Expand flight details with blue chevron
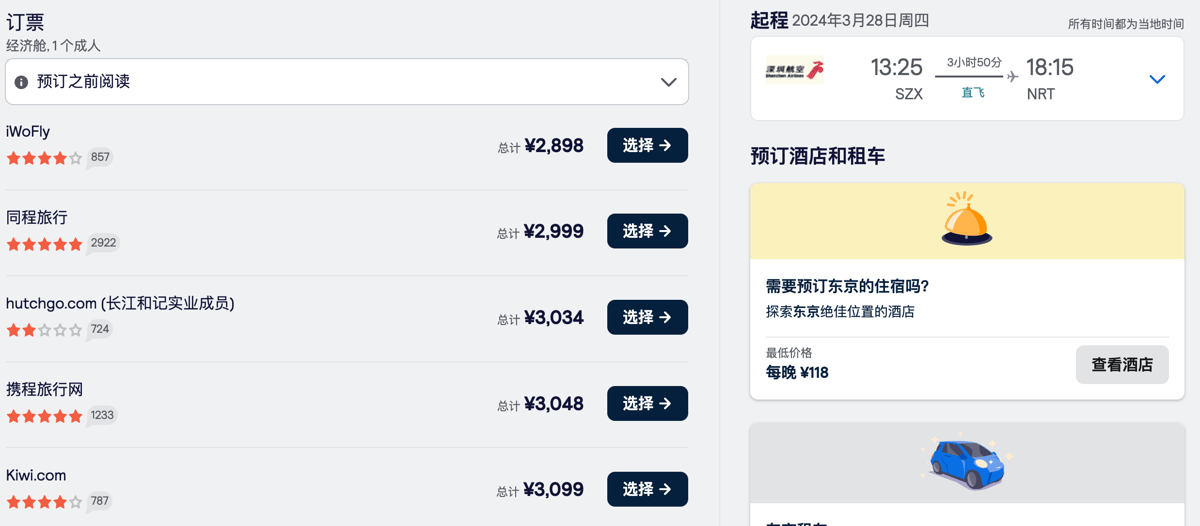The width and height of the screenshot is (1200, 526). click(1157, 79)
